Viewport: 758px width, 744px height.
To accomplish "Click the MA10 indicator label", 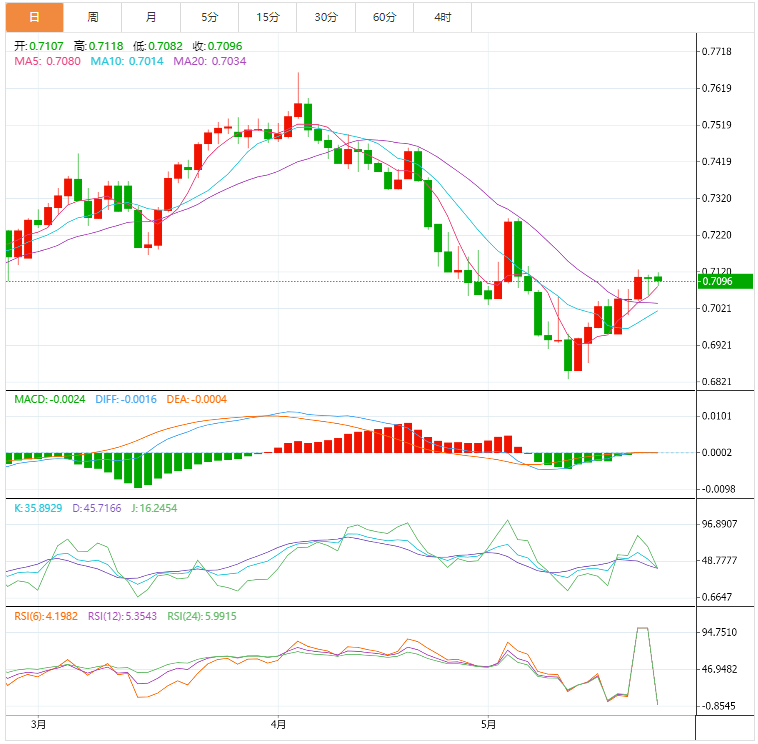I will pos(127,62).
